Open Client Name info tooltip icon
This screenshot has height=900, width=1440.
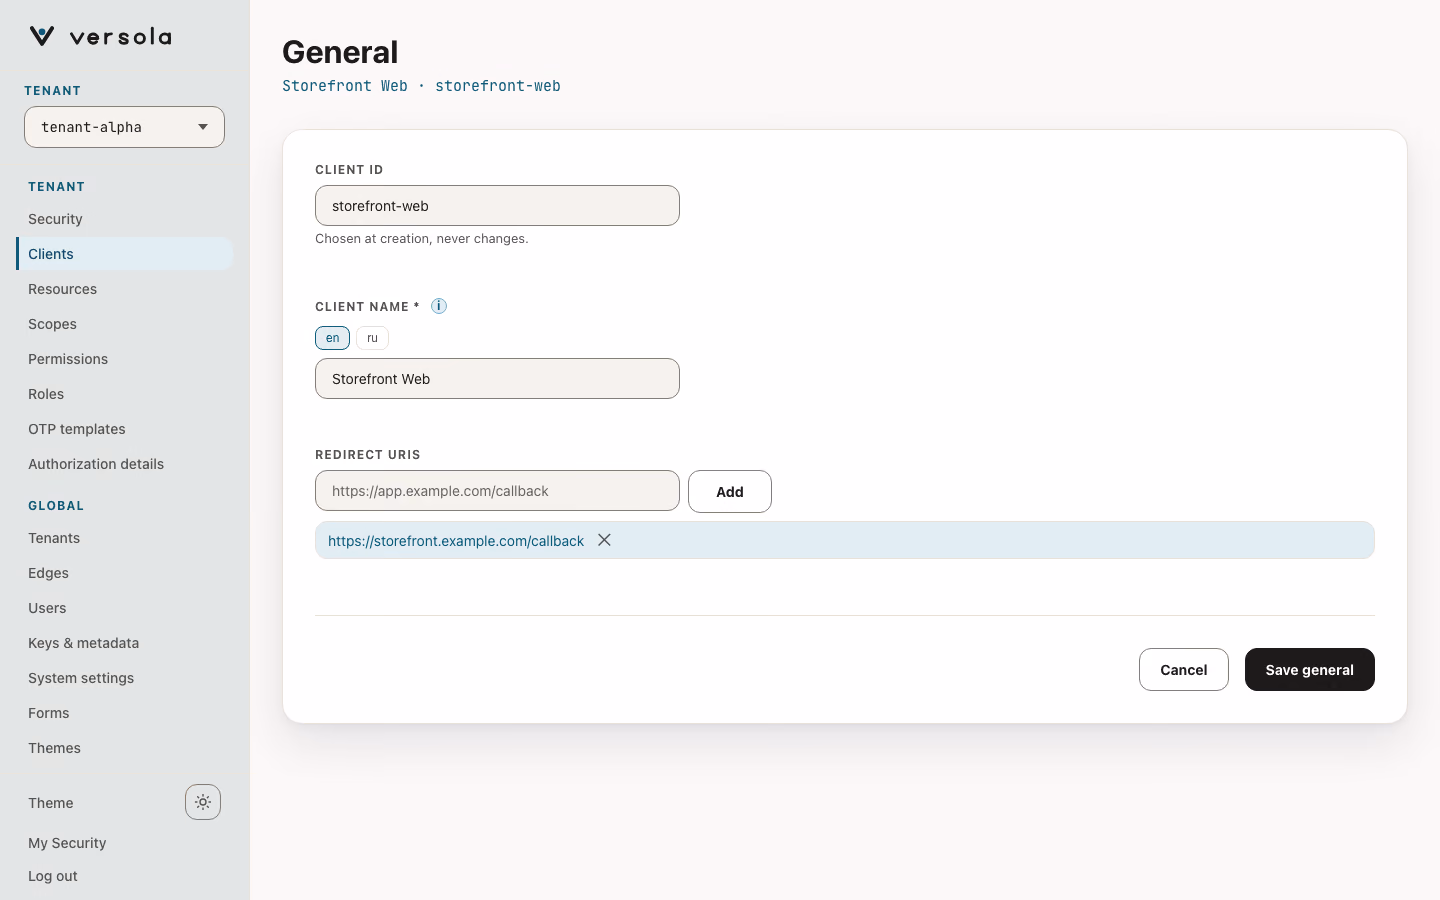pos(439,306)
